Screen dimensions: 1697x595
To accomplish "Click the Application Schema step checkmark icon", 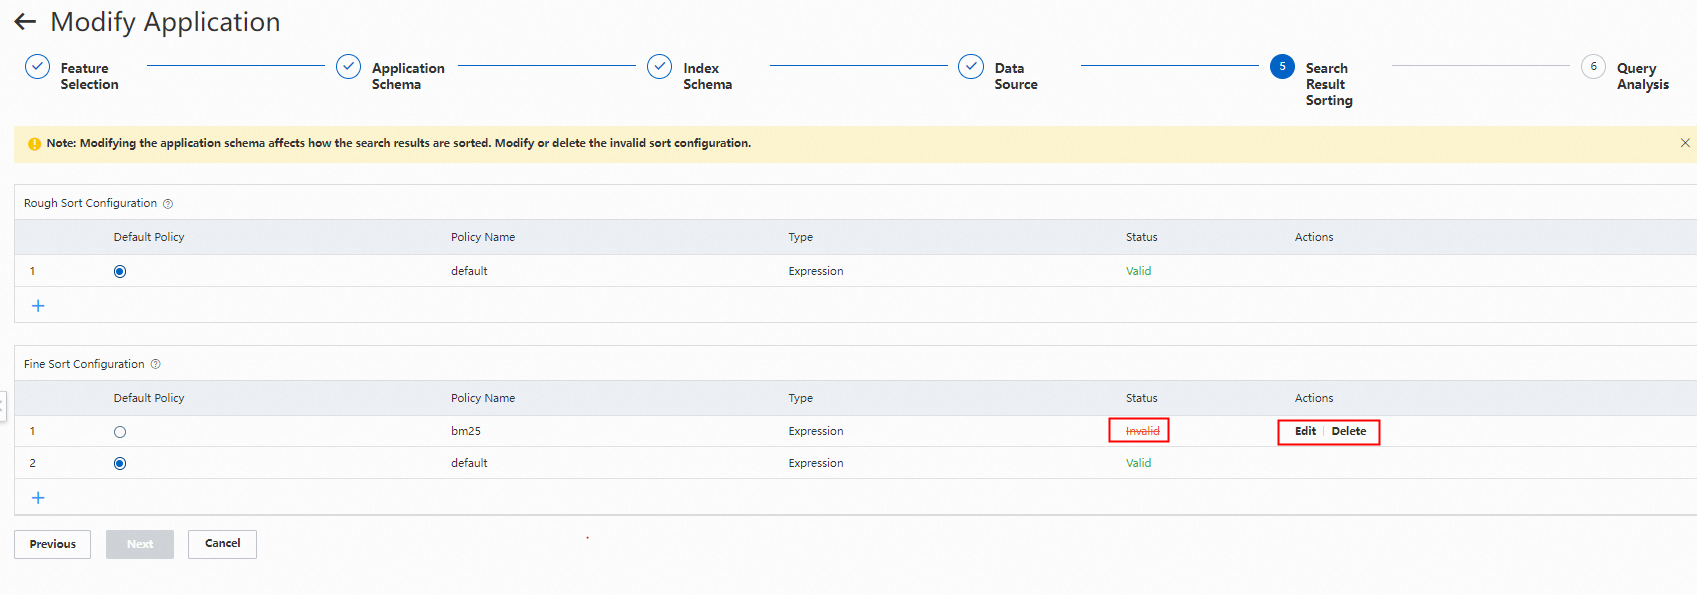I will 348,67.
